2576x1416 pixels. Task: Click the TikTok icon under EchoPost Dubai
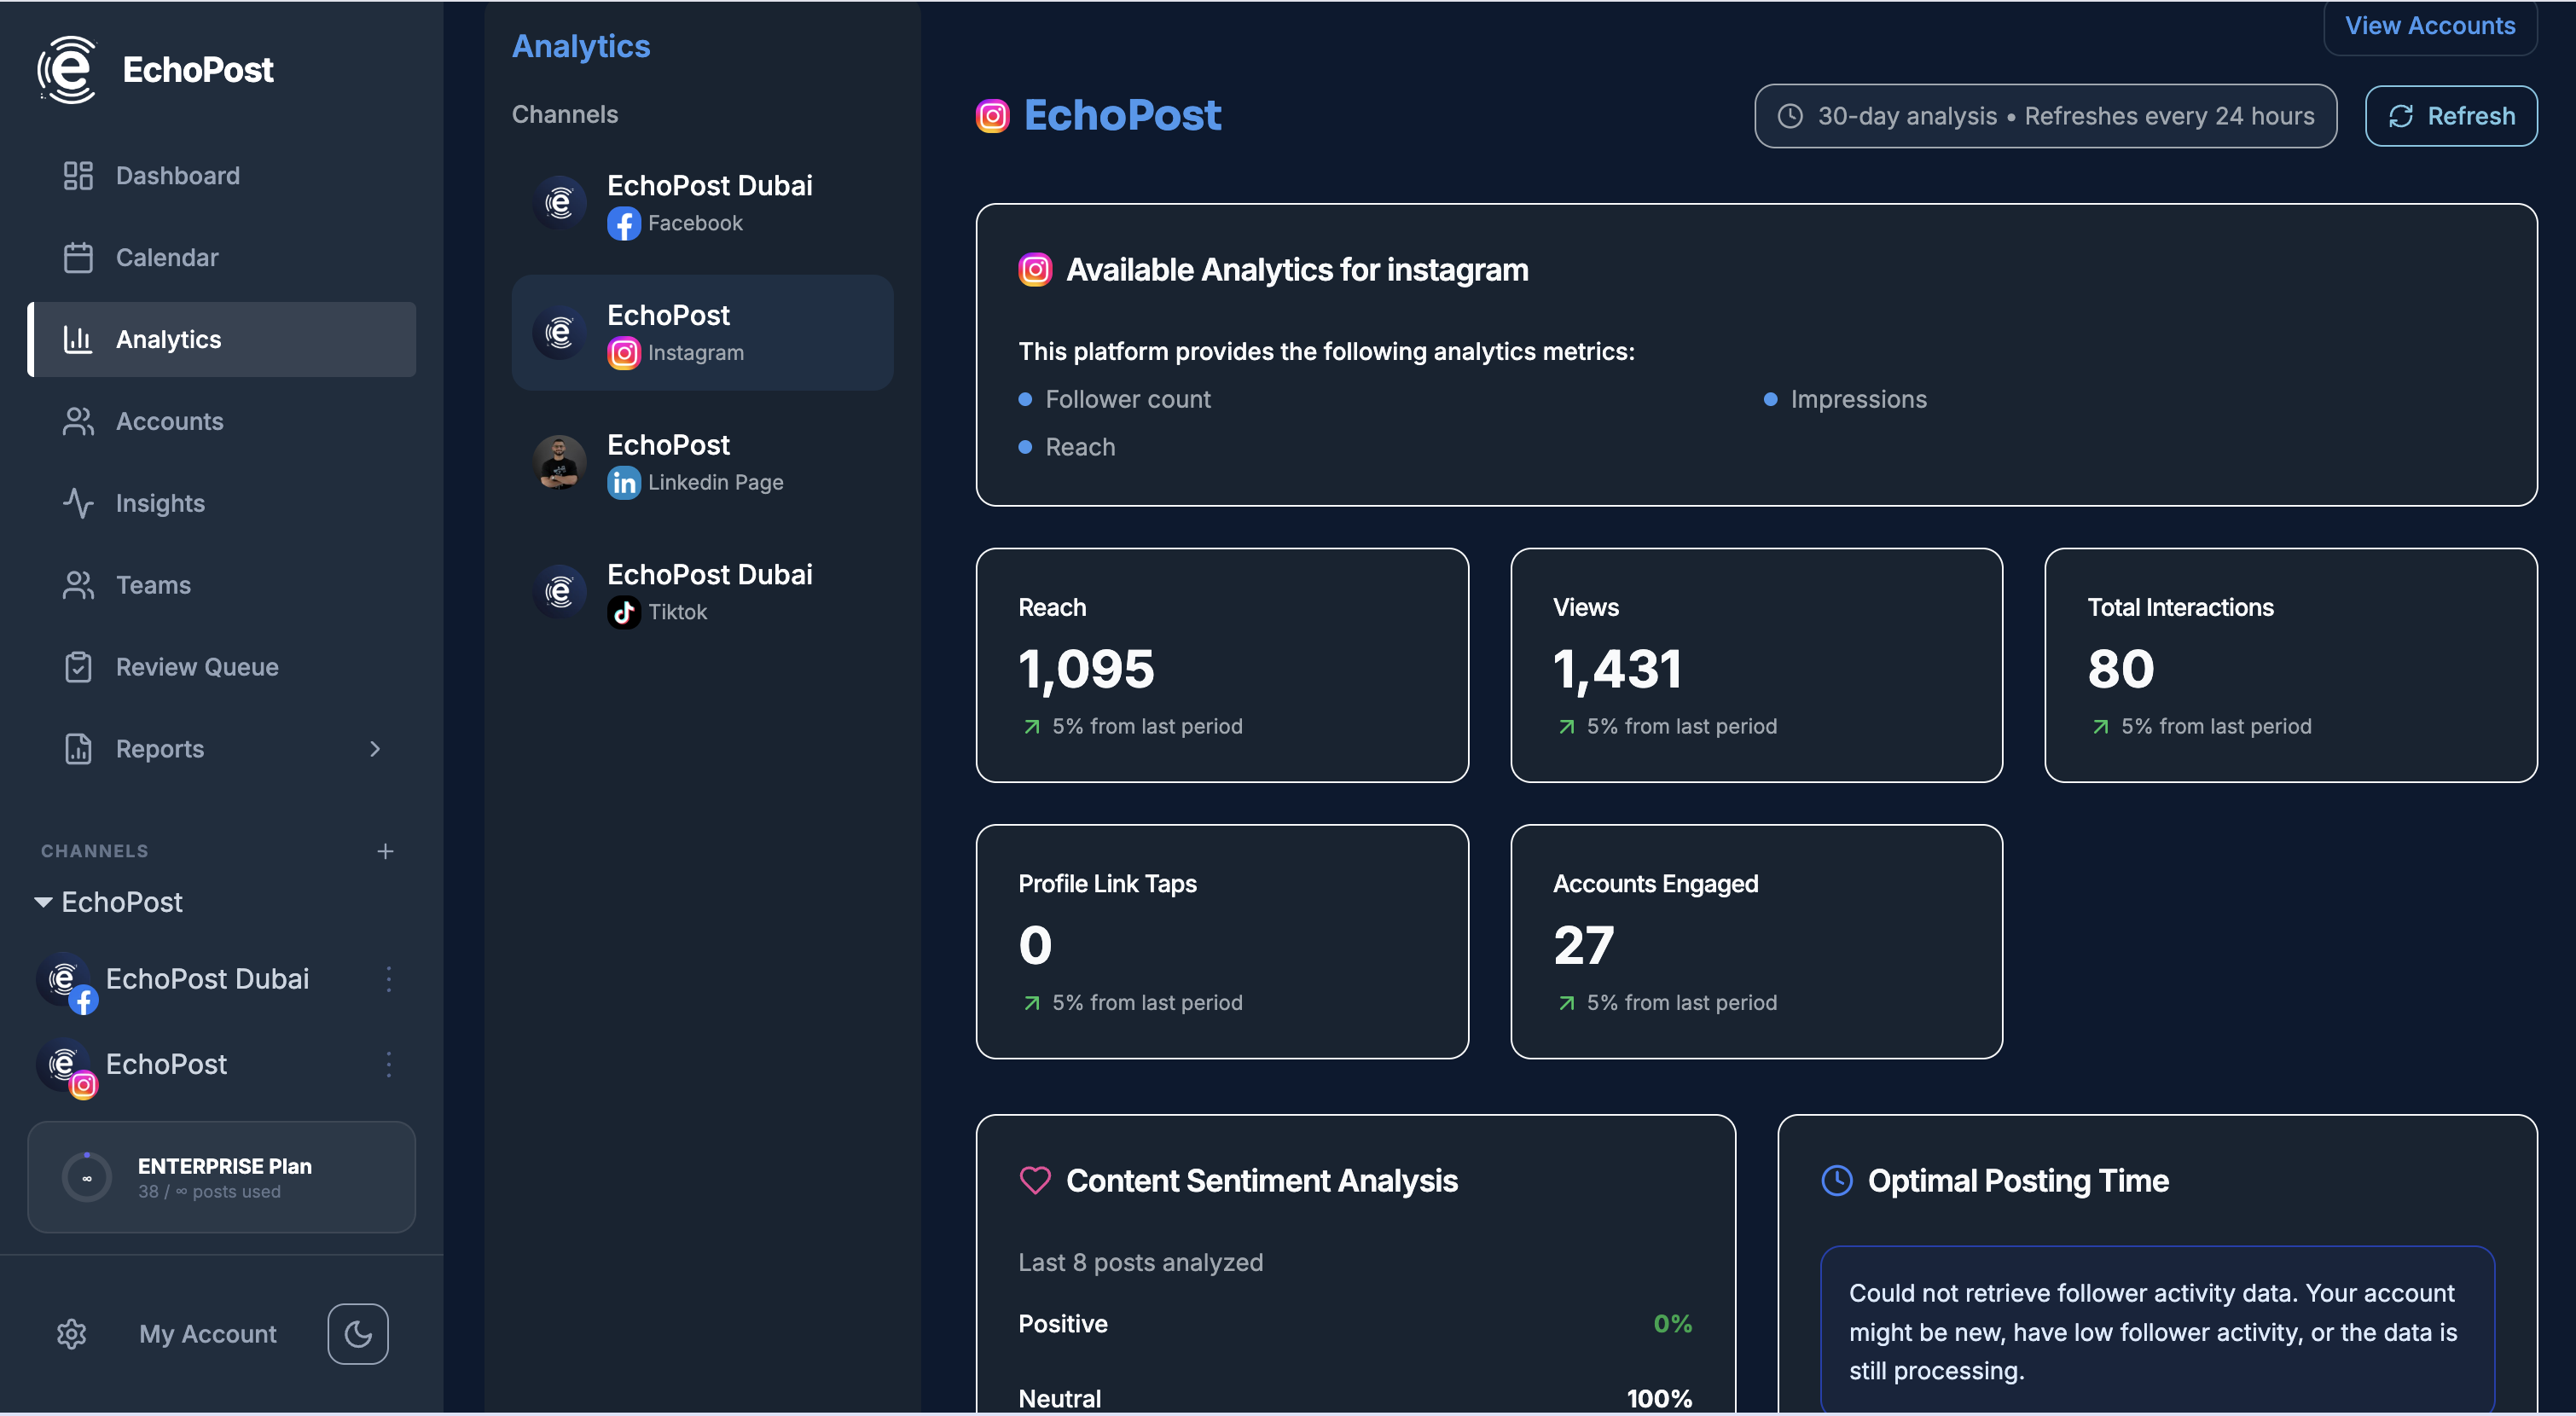[x=624, y=612]
